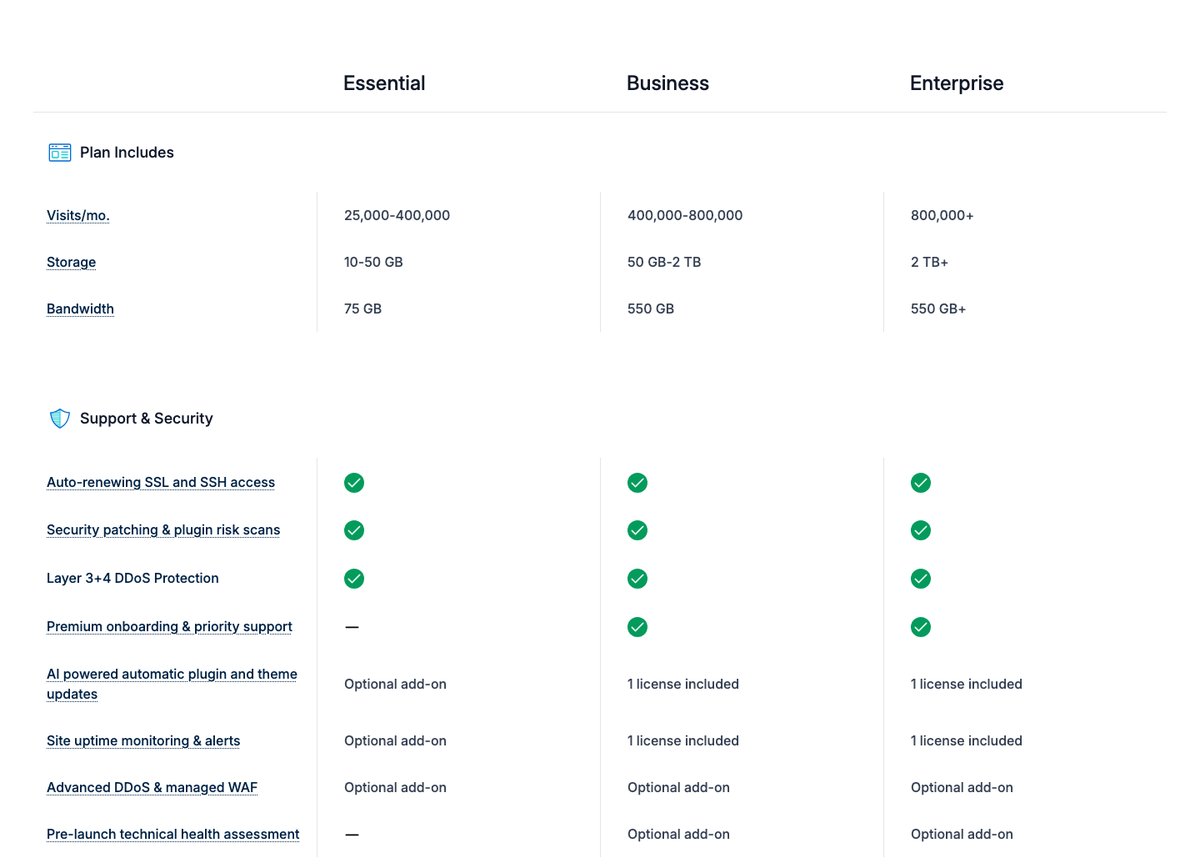The height and width of the screenshot is (868, 1200).
Task: Click Essential checkmark for Layer 3+4 DDoS
Action: pos(354,578)
